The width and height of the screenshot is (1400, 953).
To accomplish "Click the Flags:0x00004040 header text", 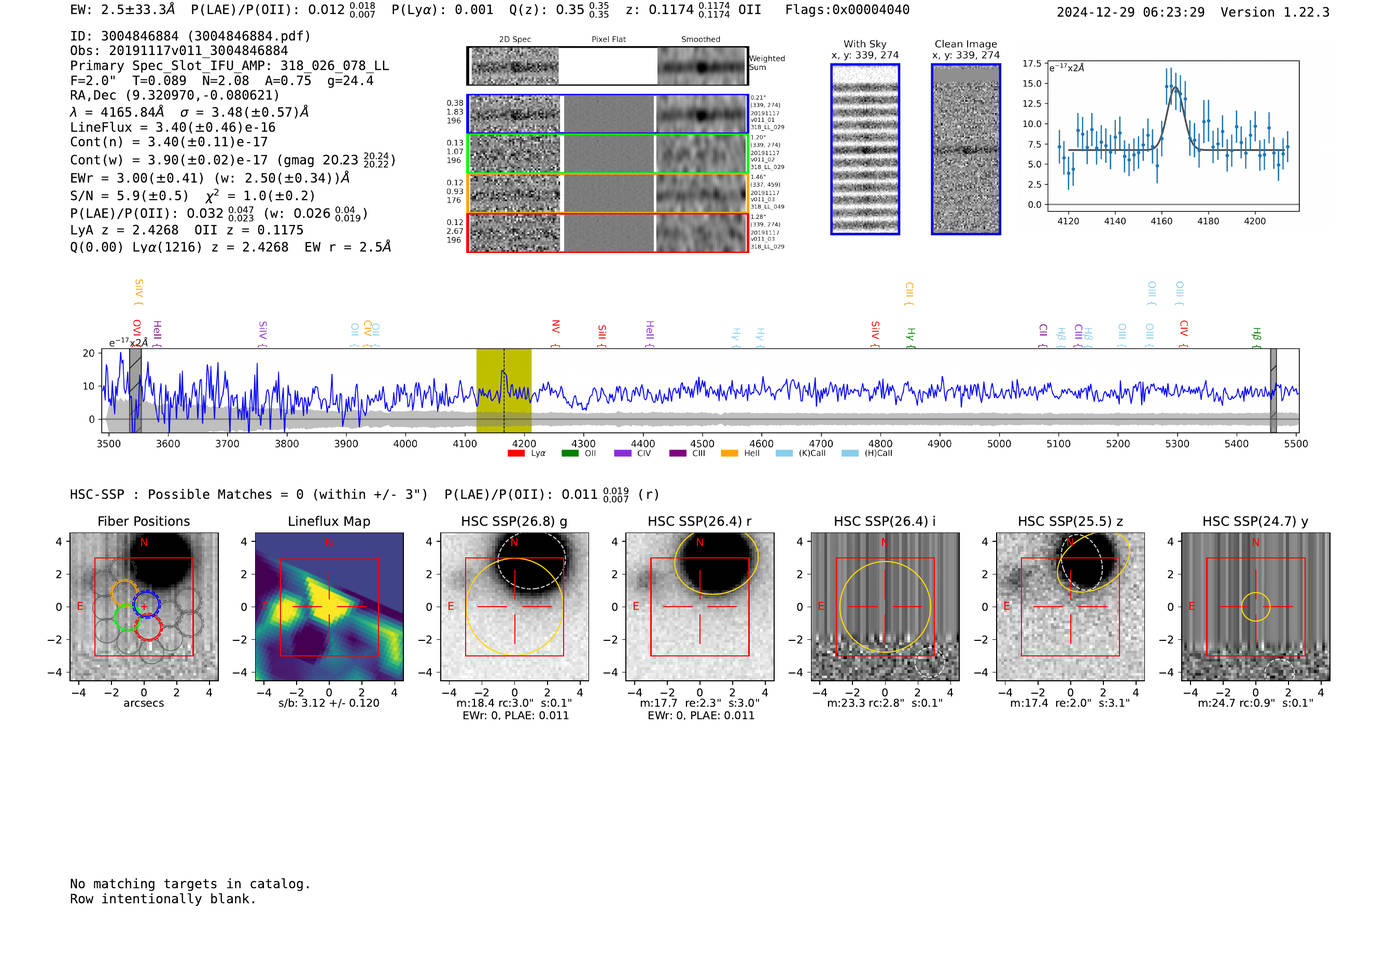I will click(x=847, y=10).
